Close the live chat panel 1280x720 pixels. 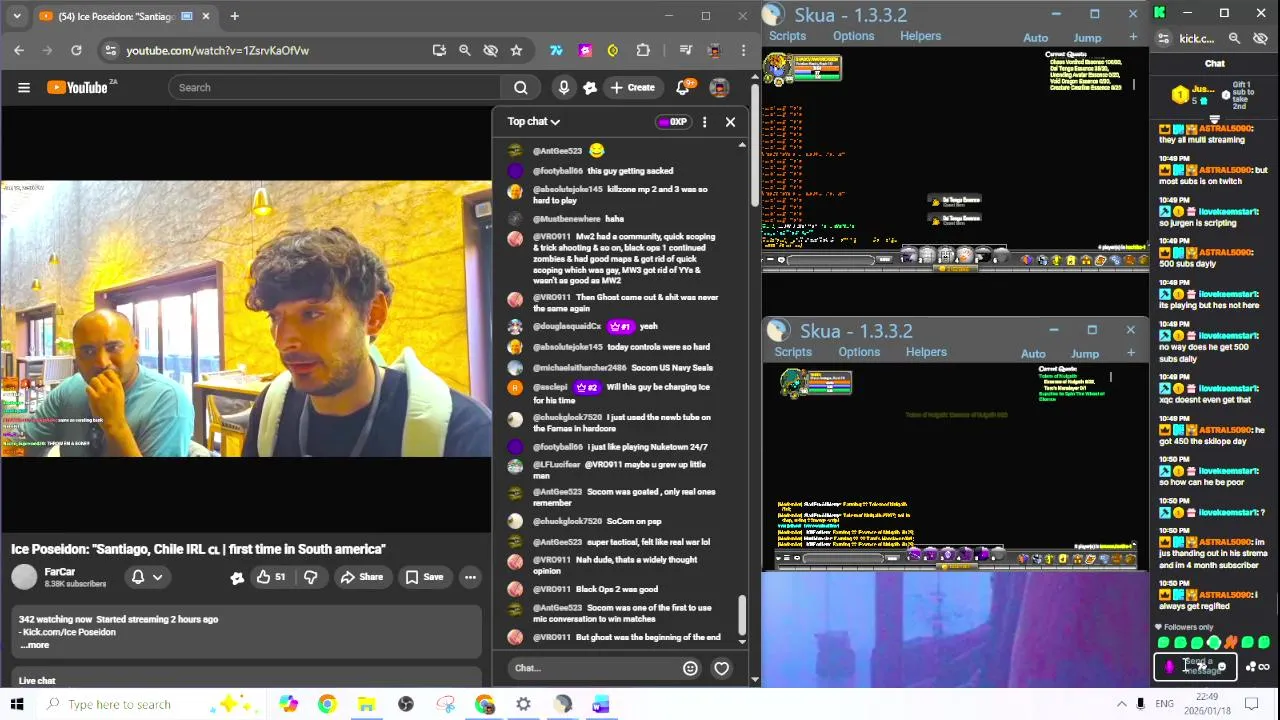point(730,122)
